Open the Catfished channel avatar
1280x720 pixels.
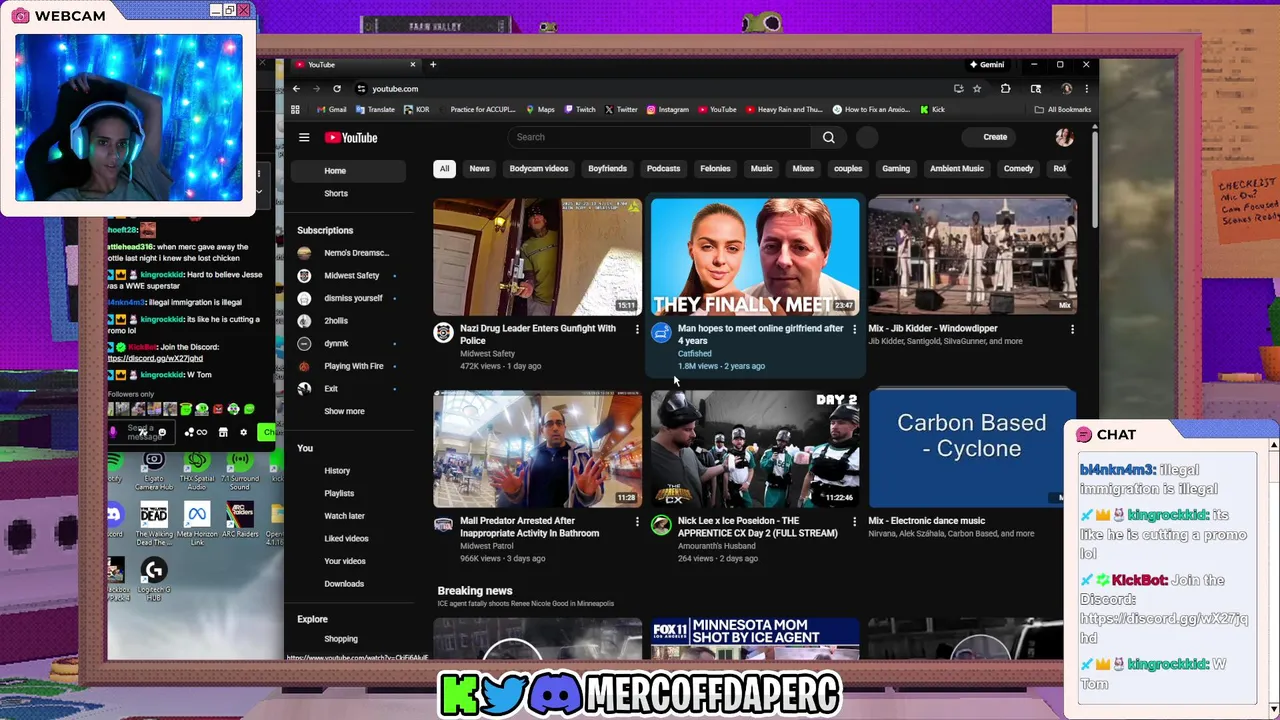coord(661,333)
